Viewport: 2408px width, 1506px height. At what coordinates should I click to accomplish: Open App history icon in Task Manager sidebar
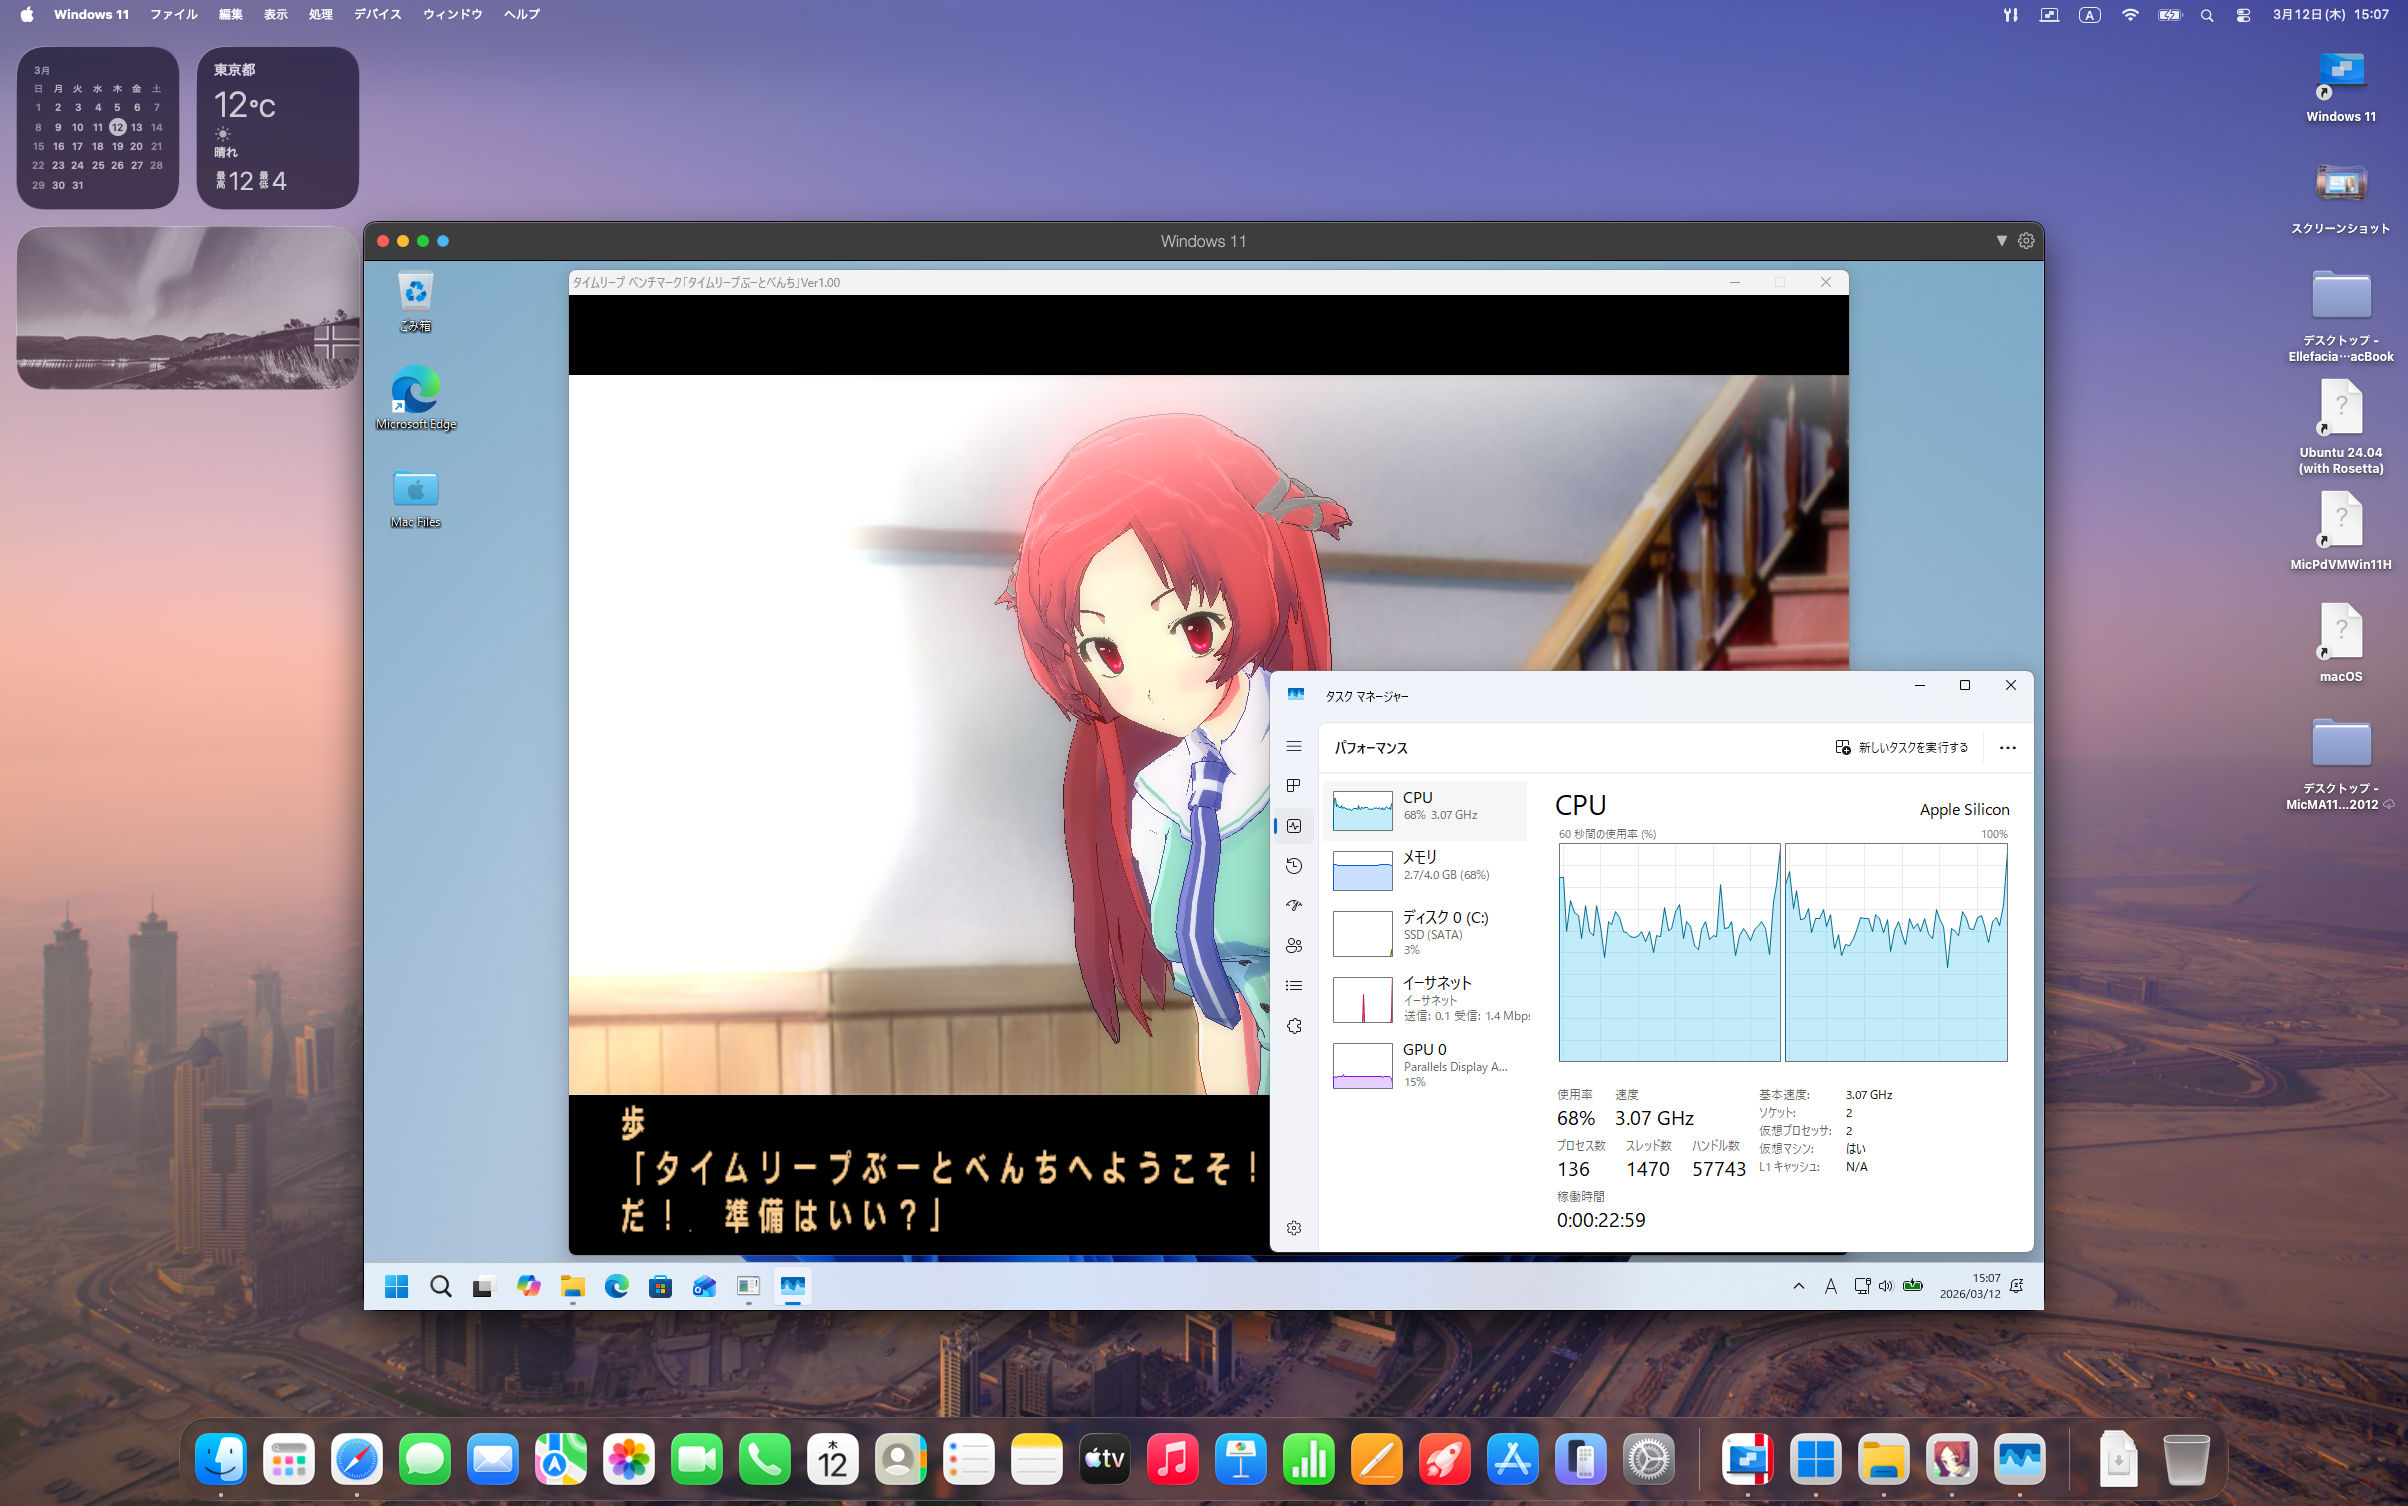(1294, 866)
